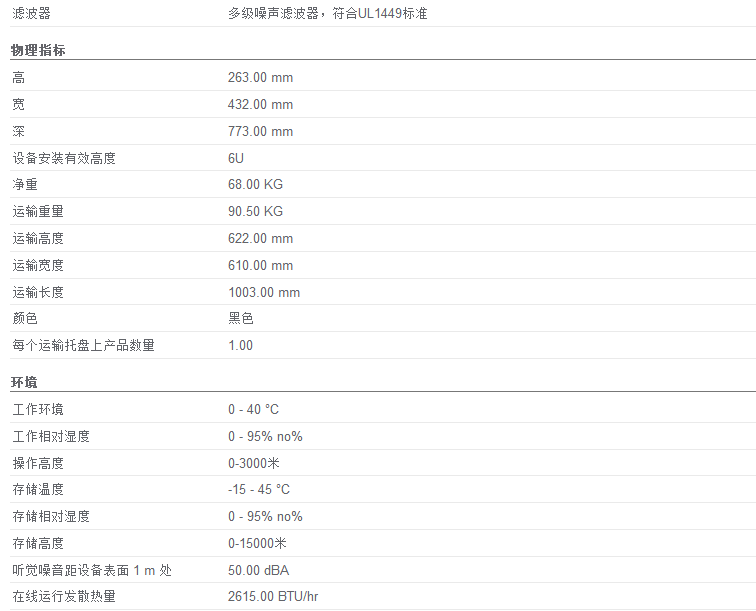Click the 每个运输托盘上产品数量 label
This screenshot has height=611, width=756.
(x=83, y=345)
